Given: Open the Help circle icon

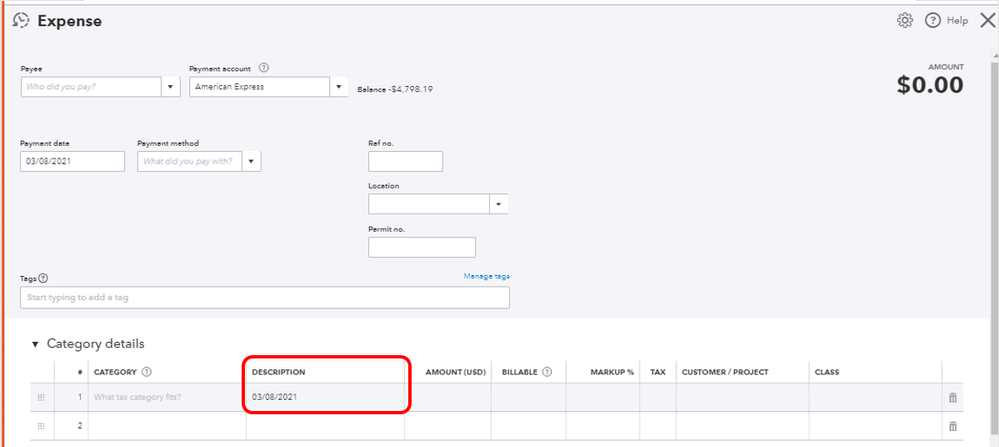Looking at the screenshot, I should point(932,21).
